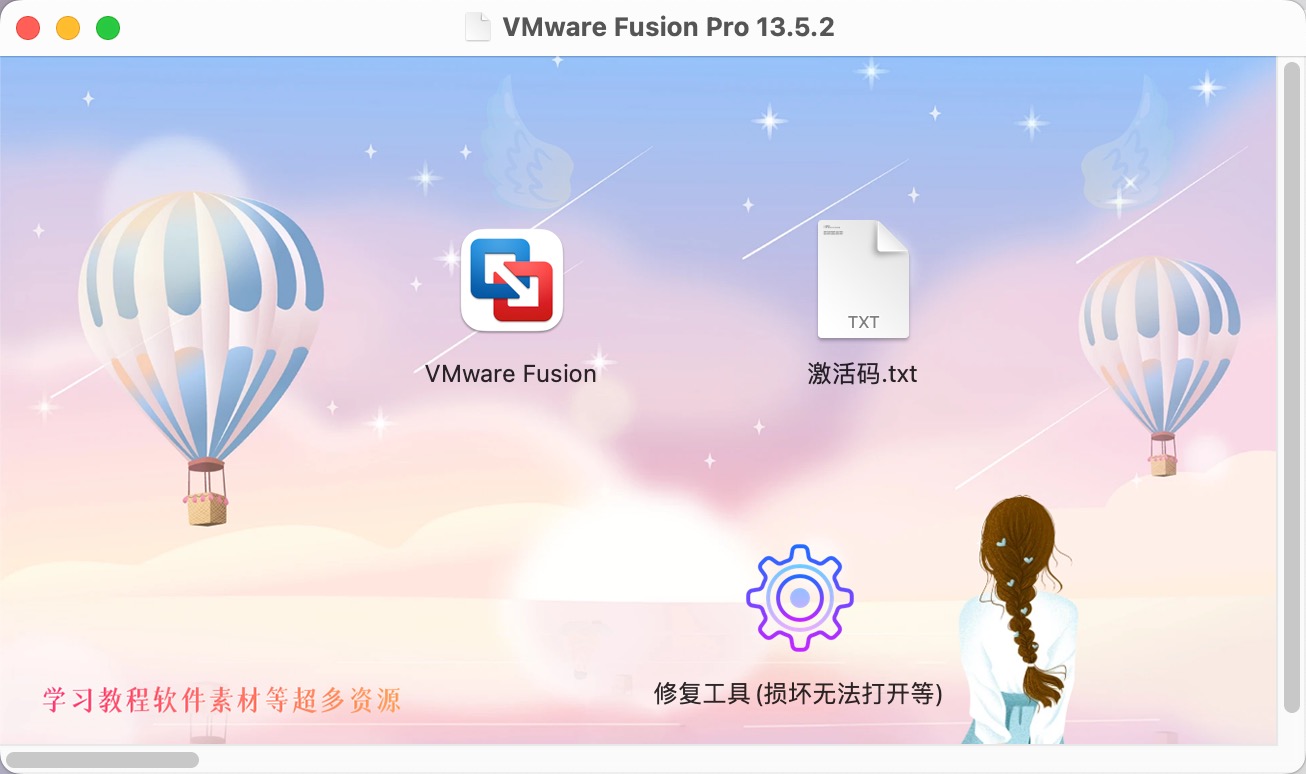This screenshot has height=774, width=1306.
Task: Select the 激活码.txt text file icon
Action: click(x=863, y=279)
